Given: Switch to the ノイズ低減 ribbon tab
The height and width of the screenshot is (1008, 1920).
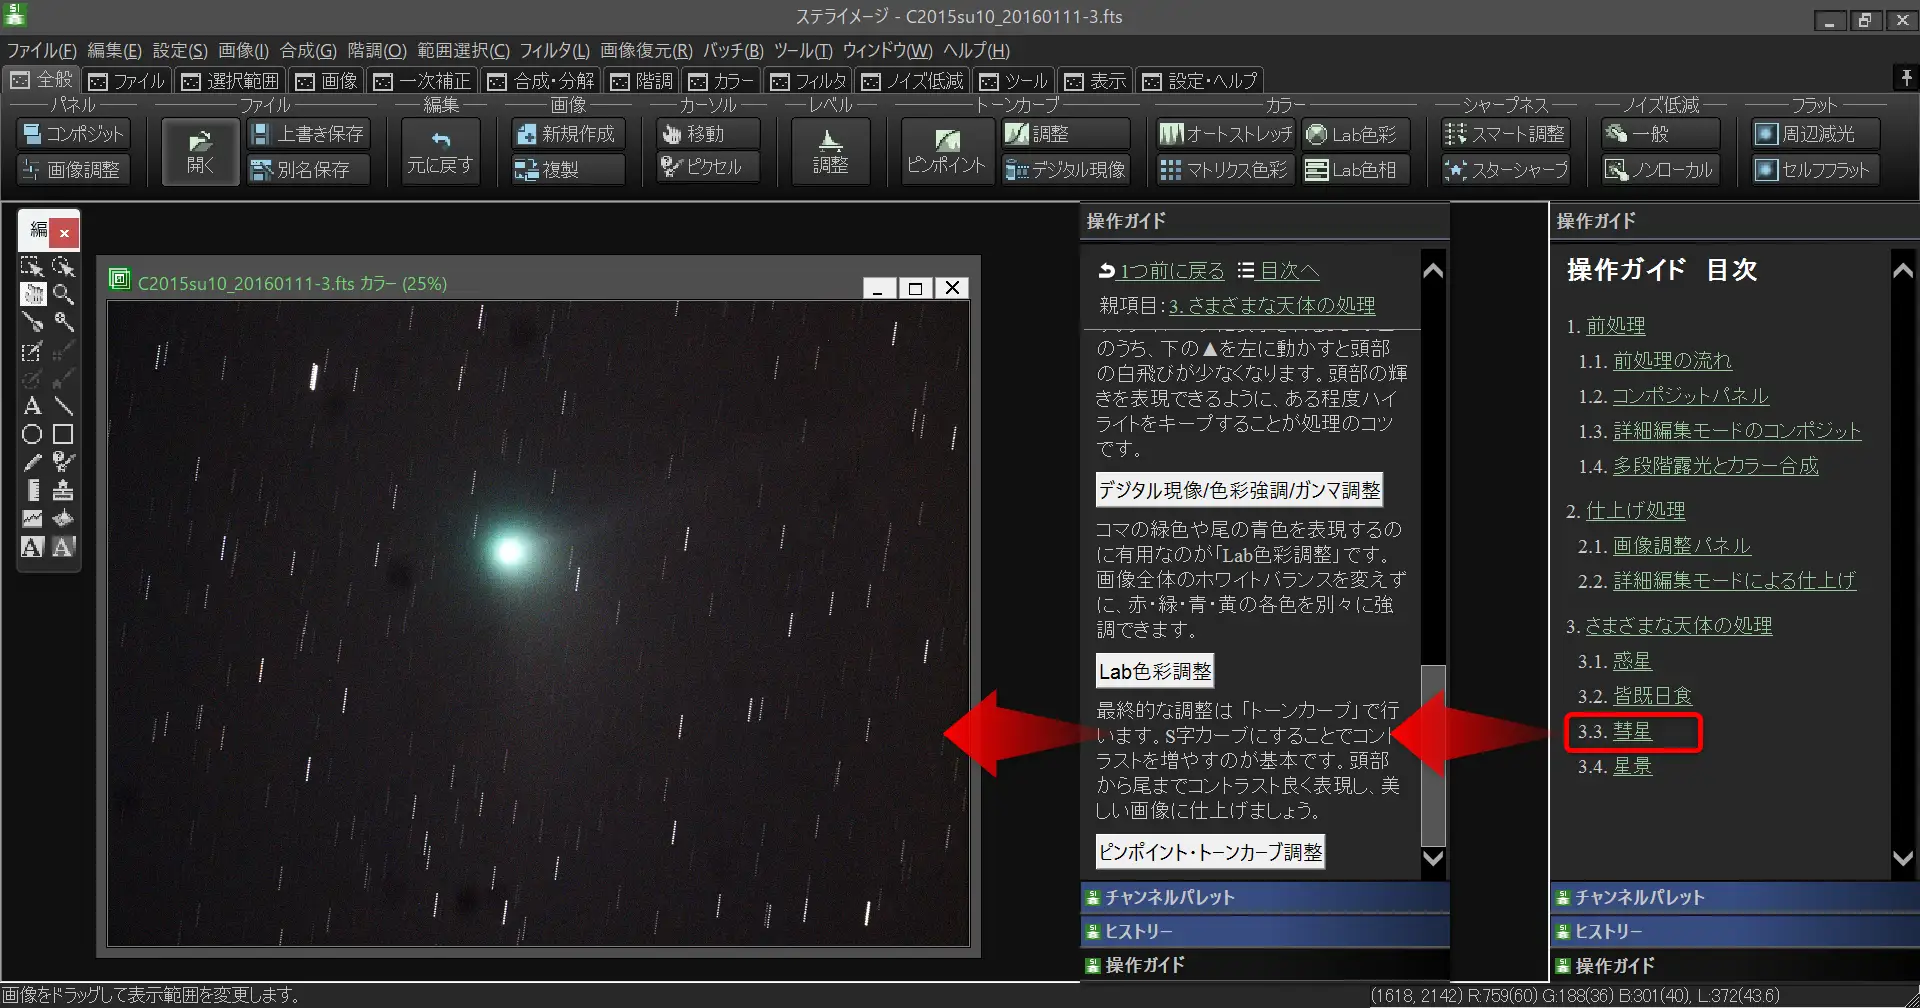Looking at the screenshot, I should (911, 81).
